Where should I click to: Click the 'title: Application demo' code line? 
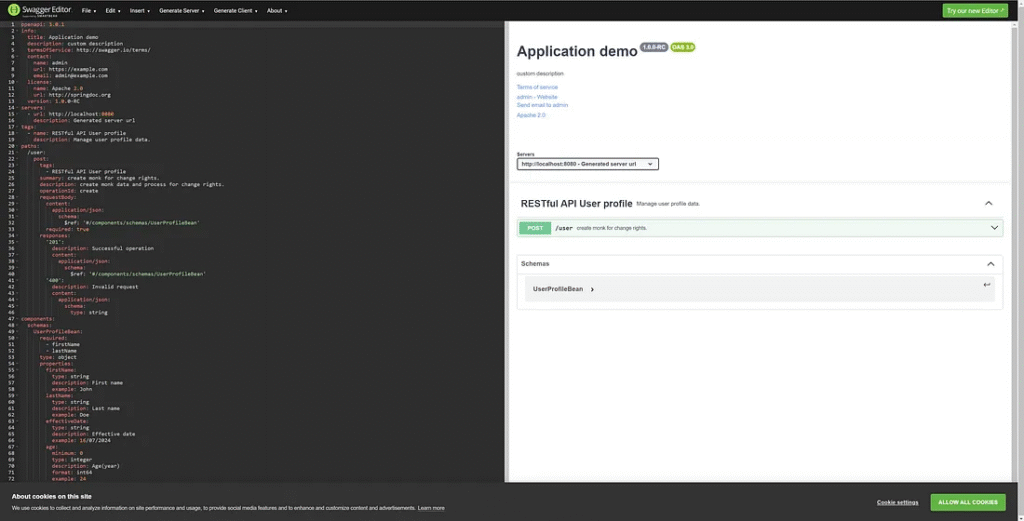click(63, 37)
